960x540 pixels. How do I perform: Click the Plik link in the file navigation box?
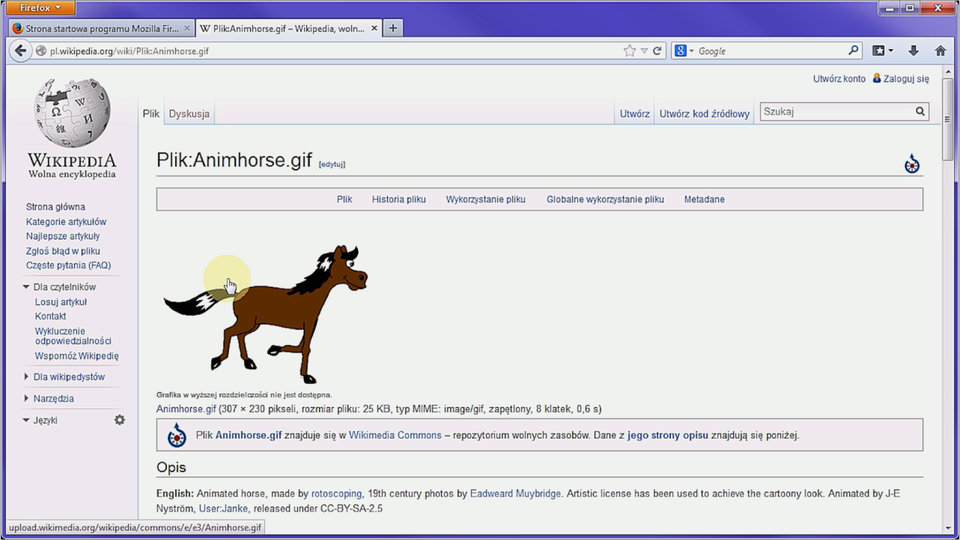click(344, 200)
